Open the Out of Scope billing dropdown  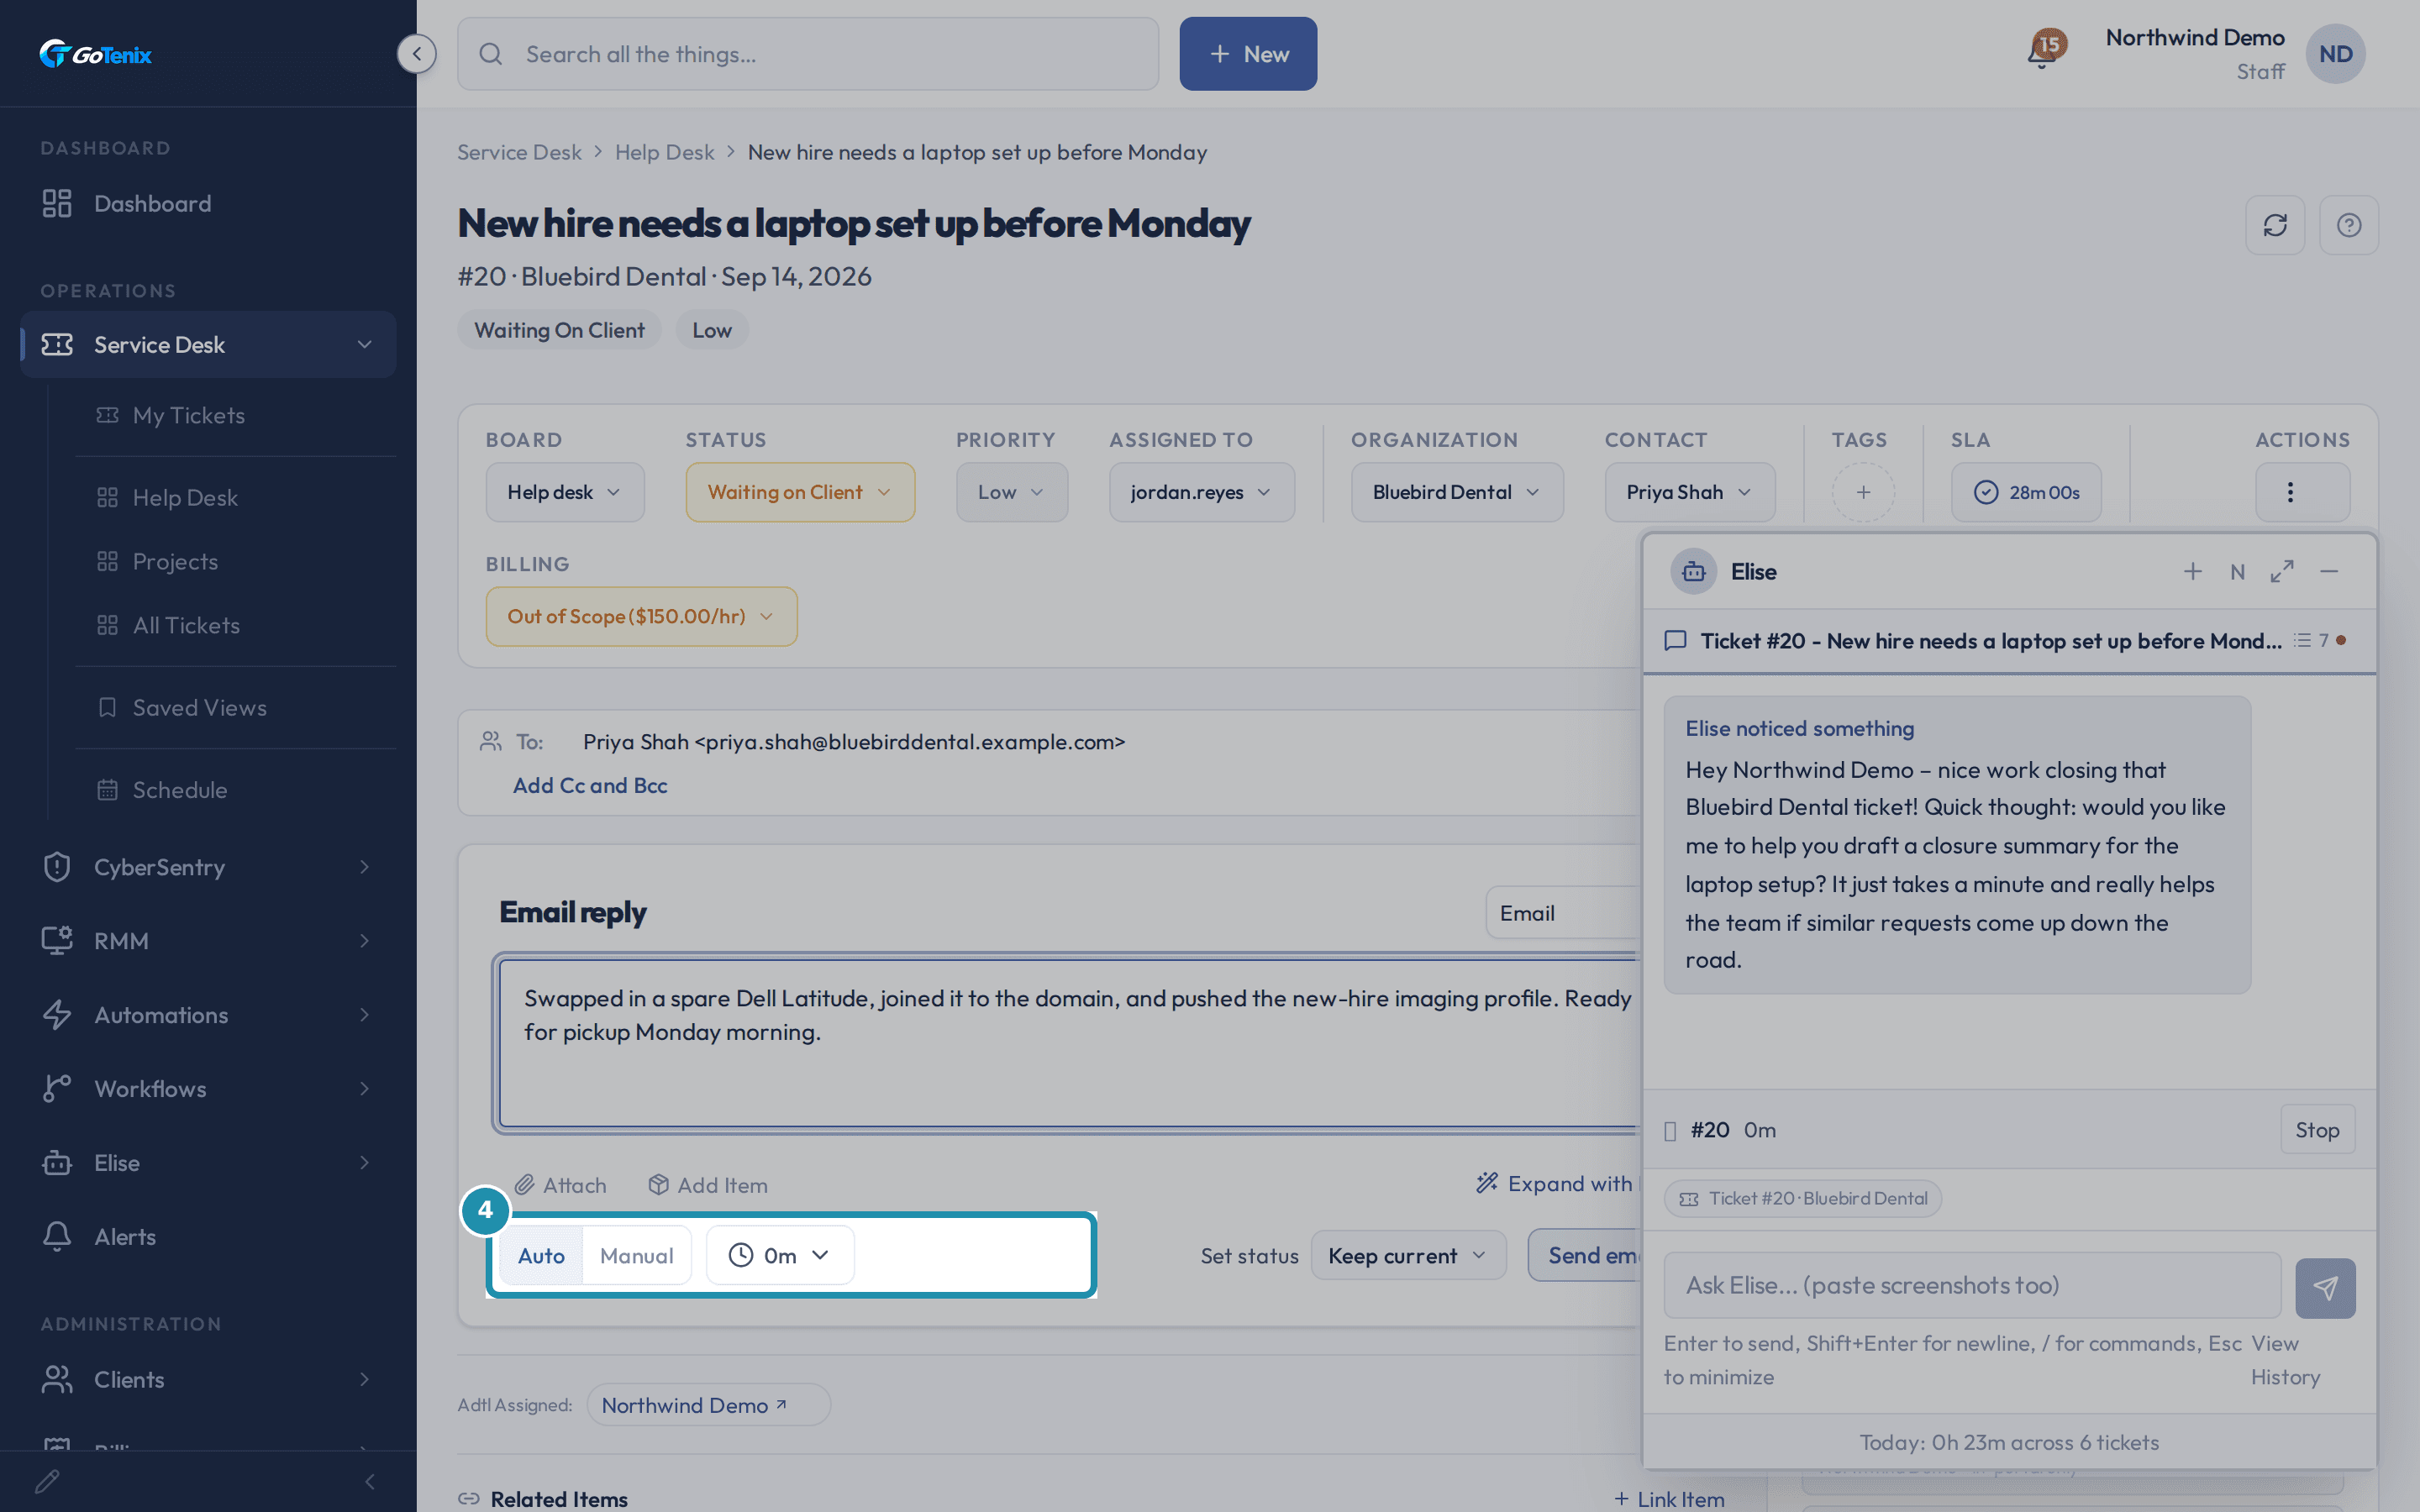(x=641, y=617)
